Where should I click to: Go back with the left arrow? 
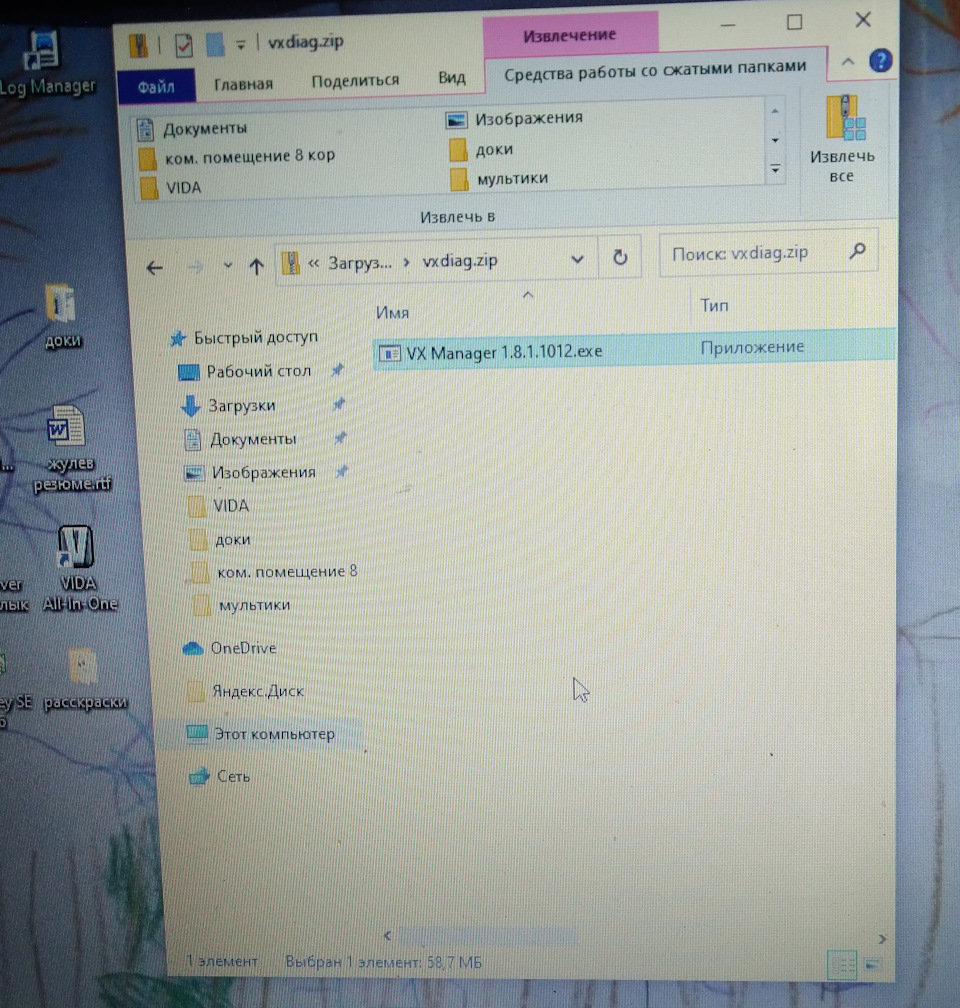154,267
